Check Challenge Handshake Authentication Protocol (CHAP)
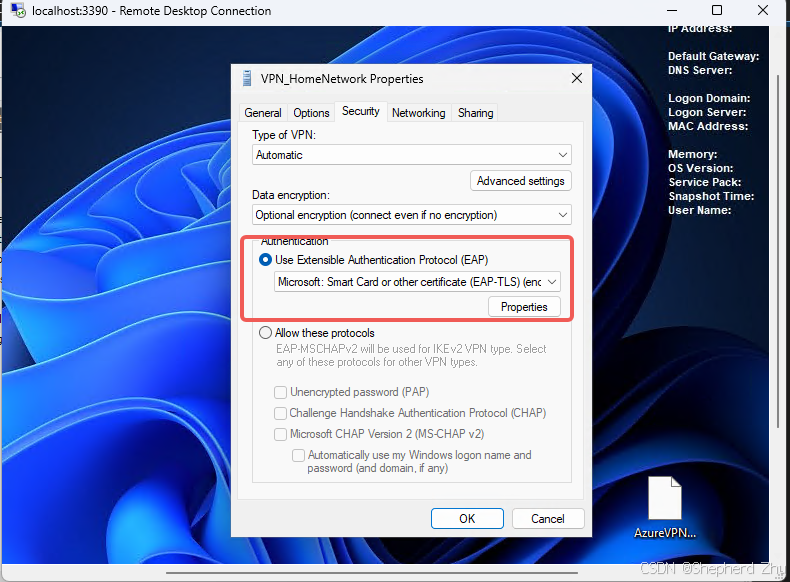The image size is (790, 582). 280,413
